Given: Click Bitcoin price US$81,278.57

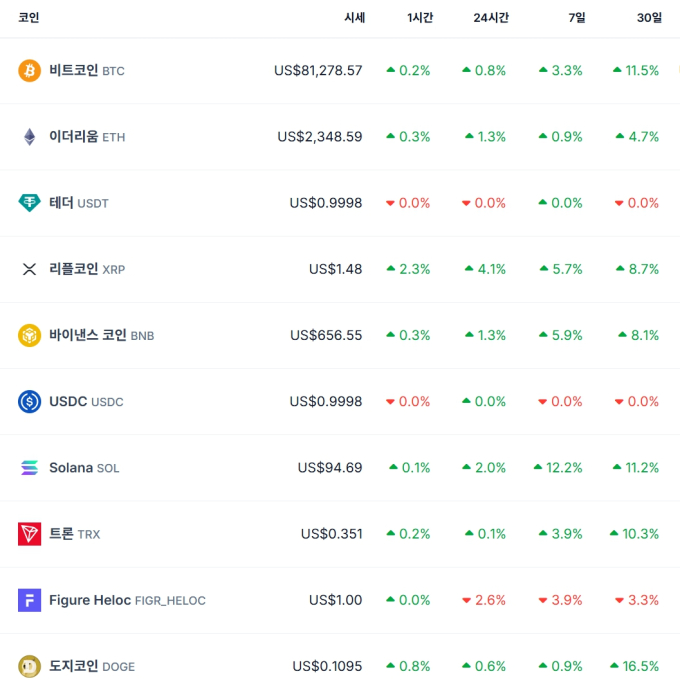Looking at the screenshot, I should 318,71.
